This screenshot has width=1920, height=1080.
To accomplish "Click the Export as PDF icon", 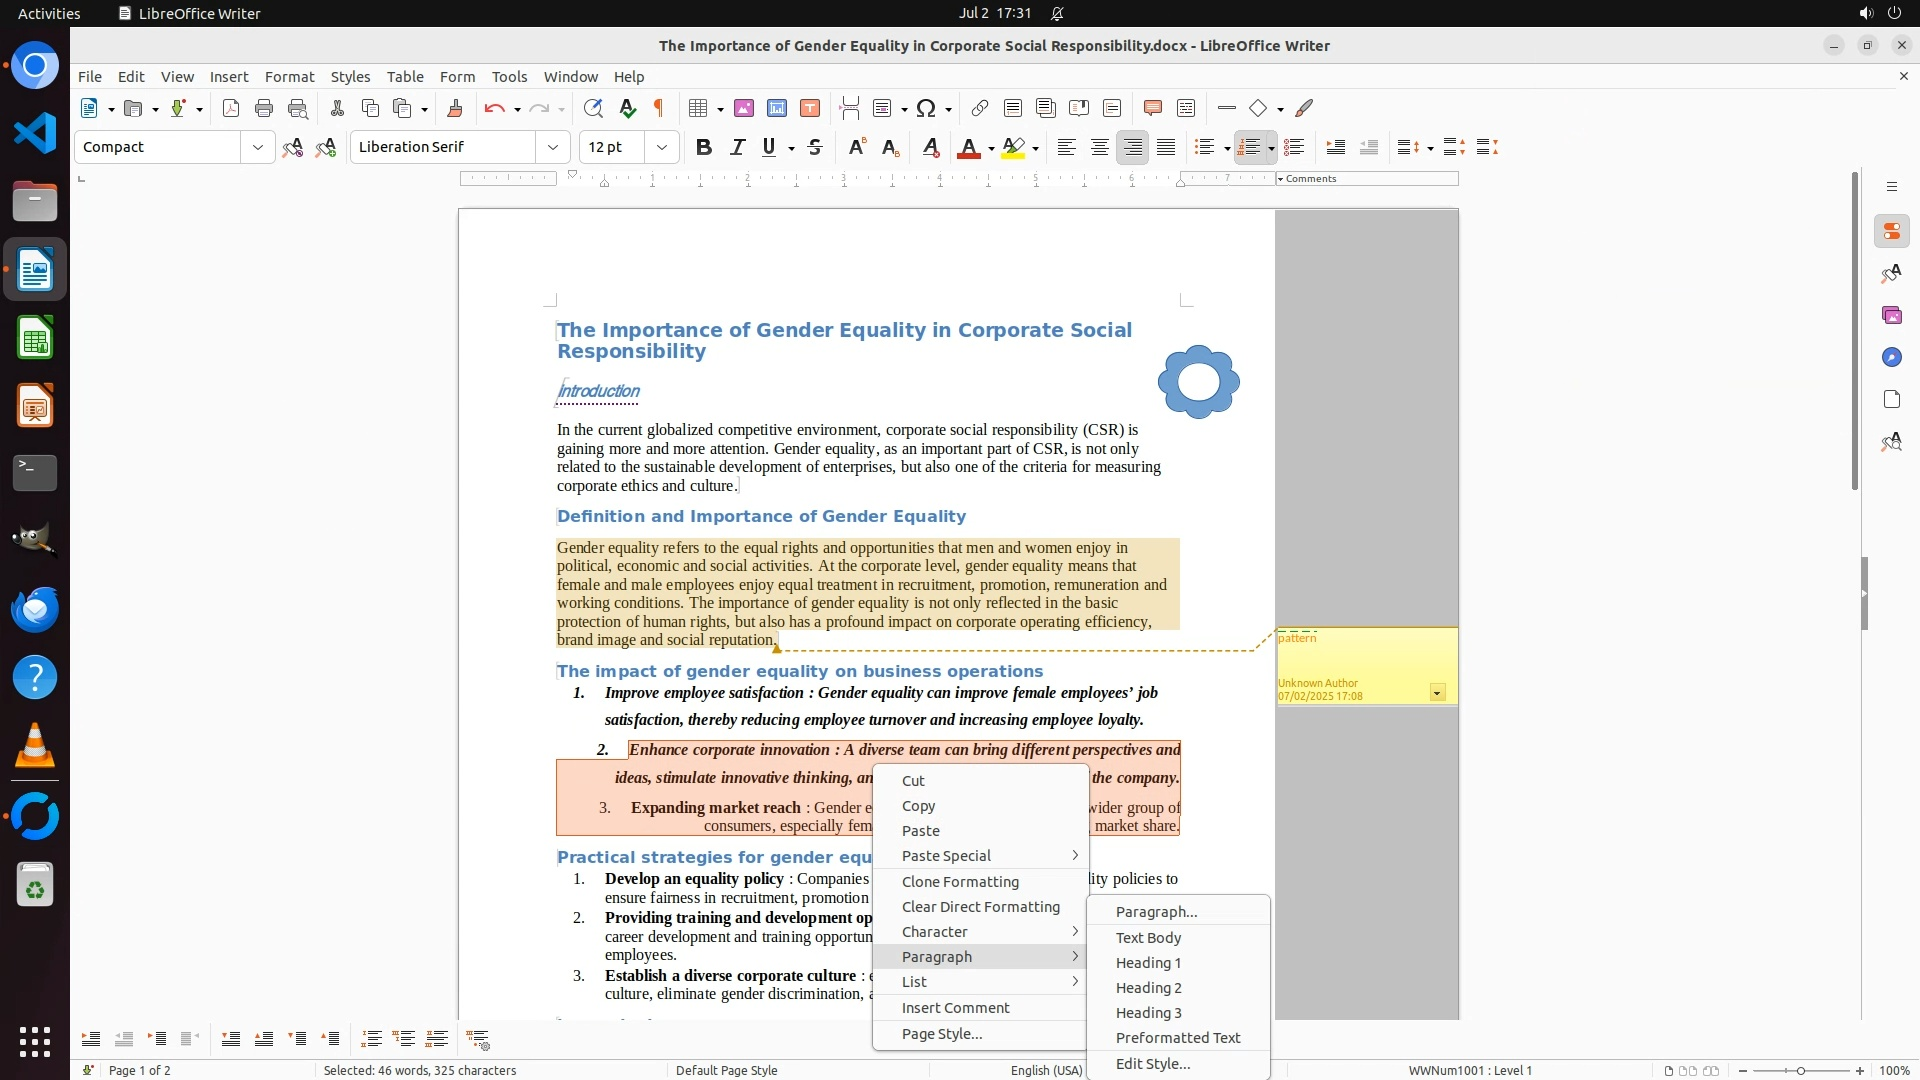I will [231, 109].
